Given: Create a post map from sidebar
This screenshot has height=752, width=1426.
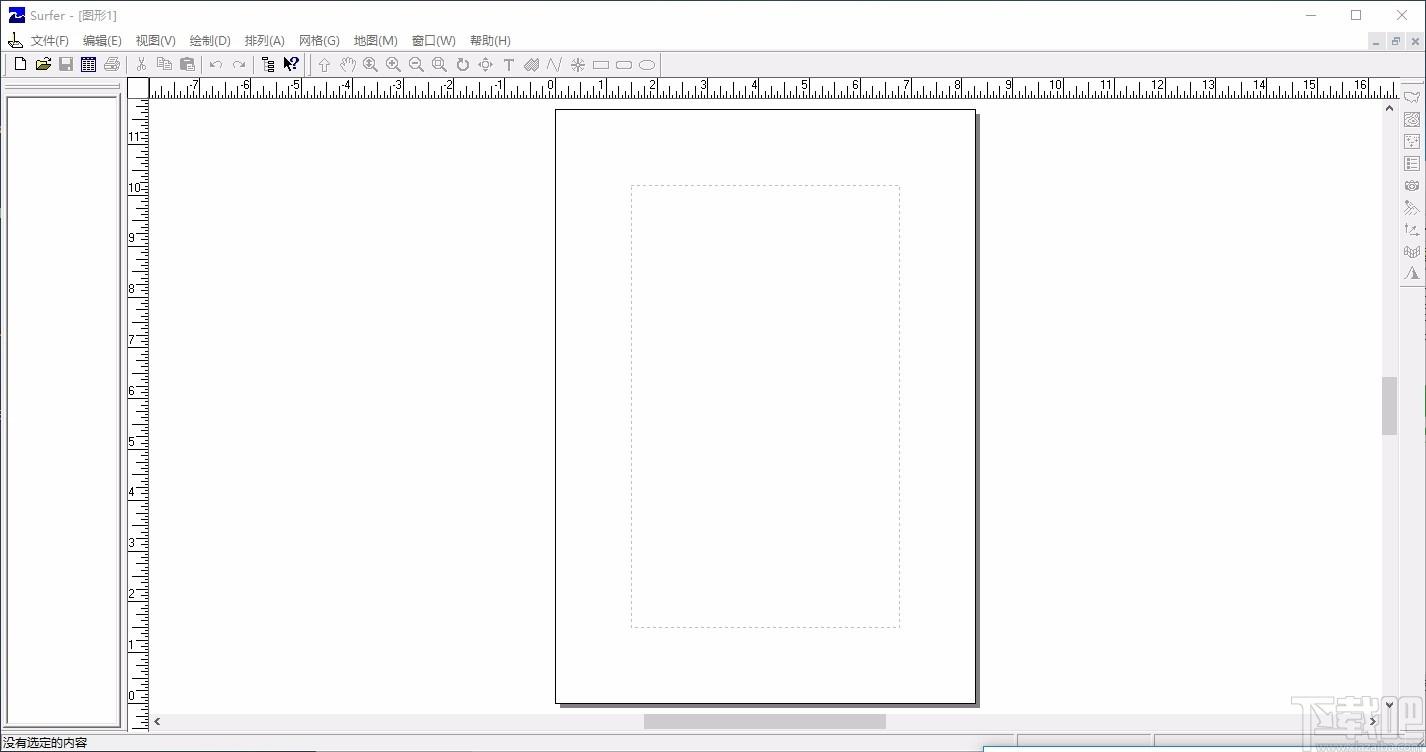Looking at the screenshot, I should click(1412, 141).
